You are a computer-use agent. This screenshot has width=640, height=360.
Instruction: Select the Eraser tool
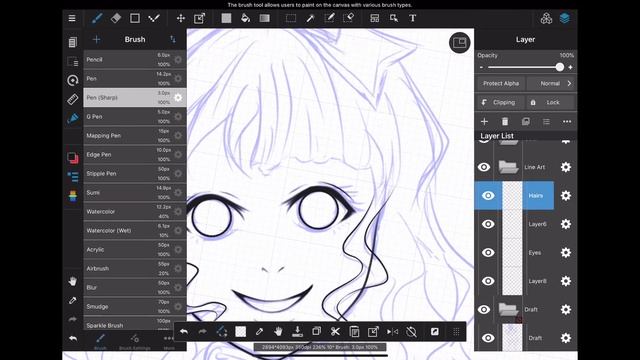[x=116, y=18]
